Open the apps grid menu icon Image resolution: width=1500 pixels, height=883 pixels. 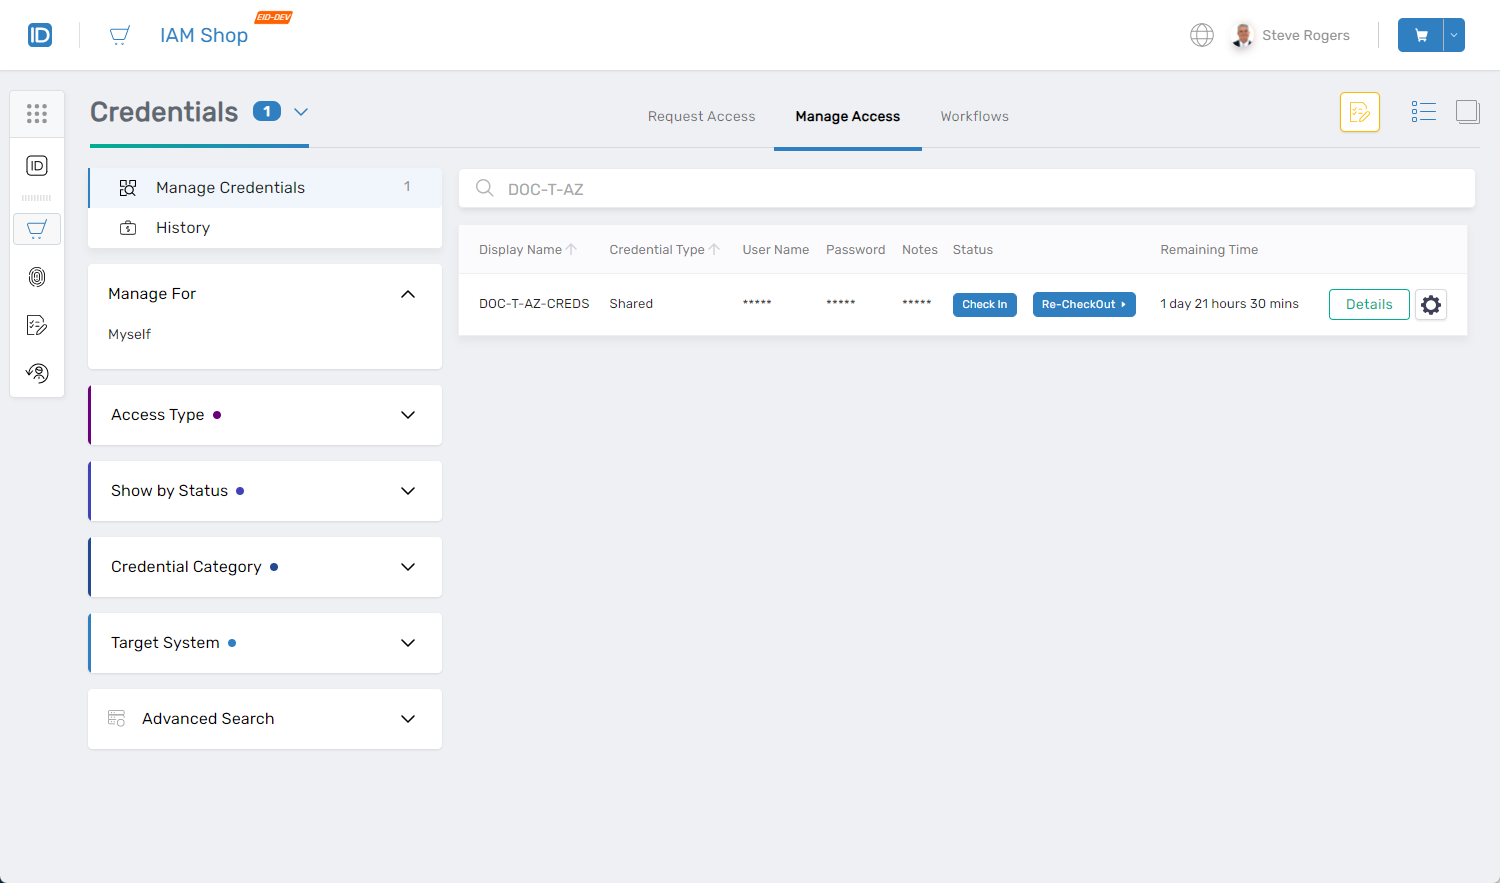tap(37, 114)
